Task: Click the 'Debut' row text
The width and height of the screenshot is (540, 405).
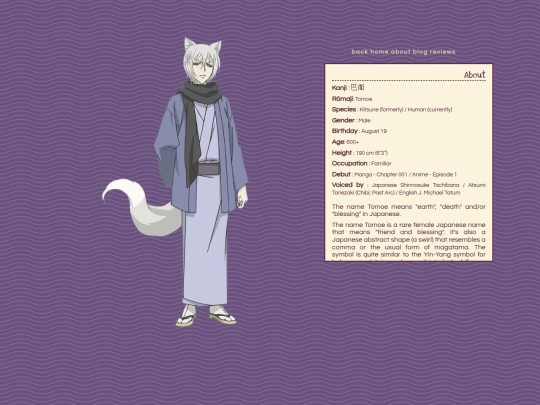Action: 394,174
